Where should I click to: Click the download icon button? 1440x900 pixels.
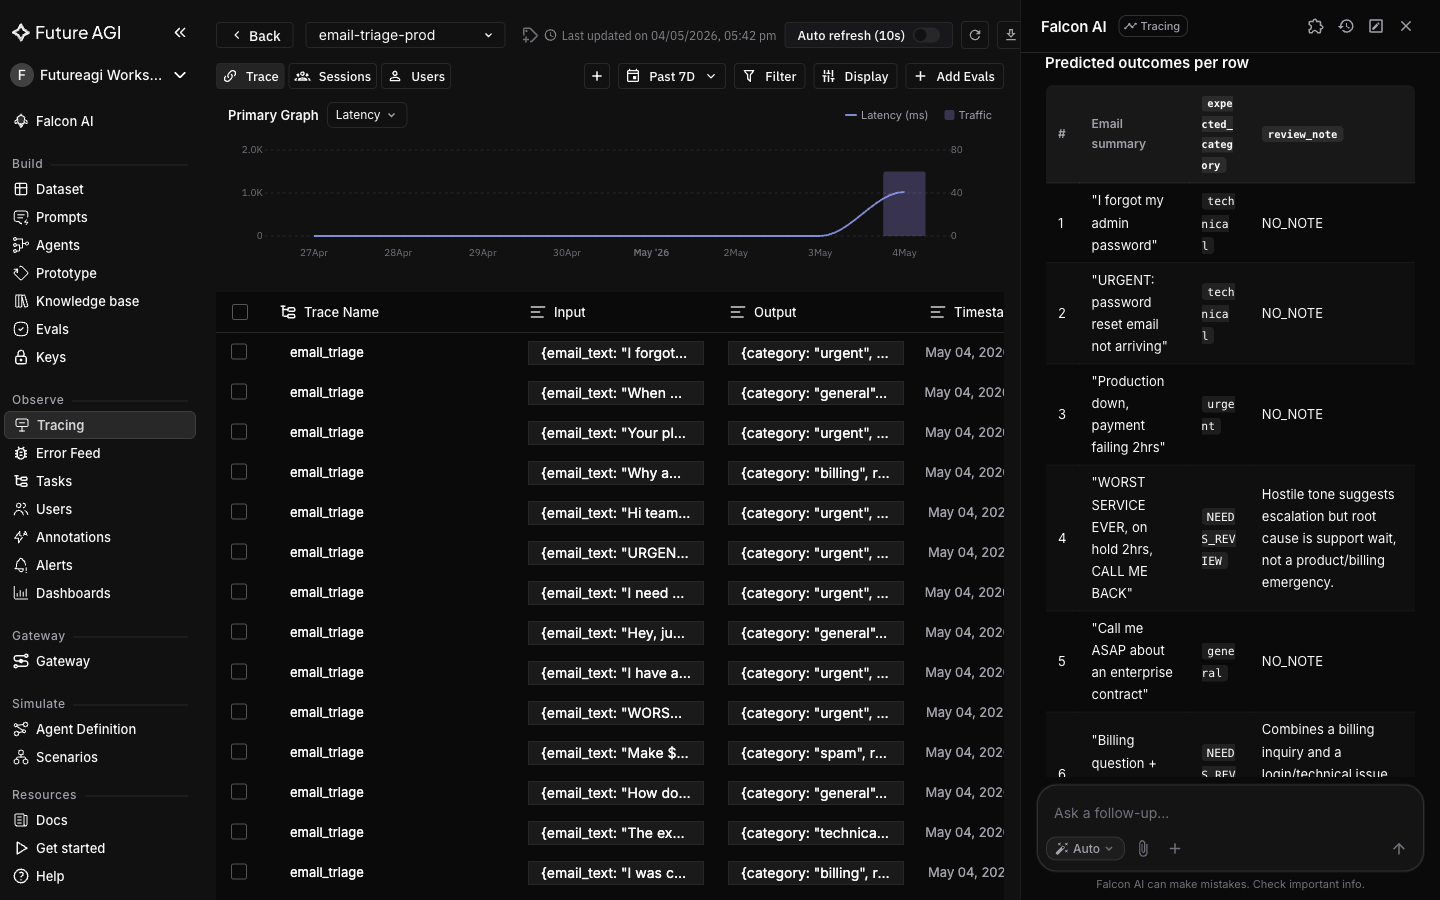click(1010, 35)
